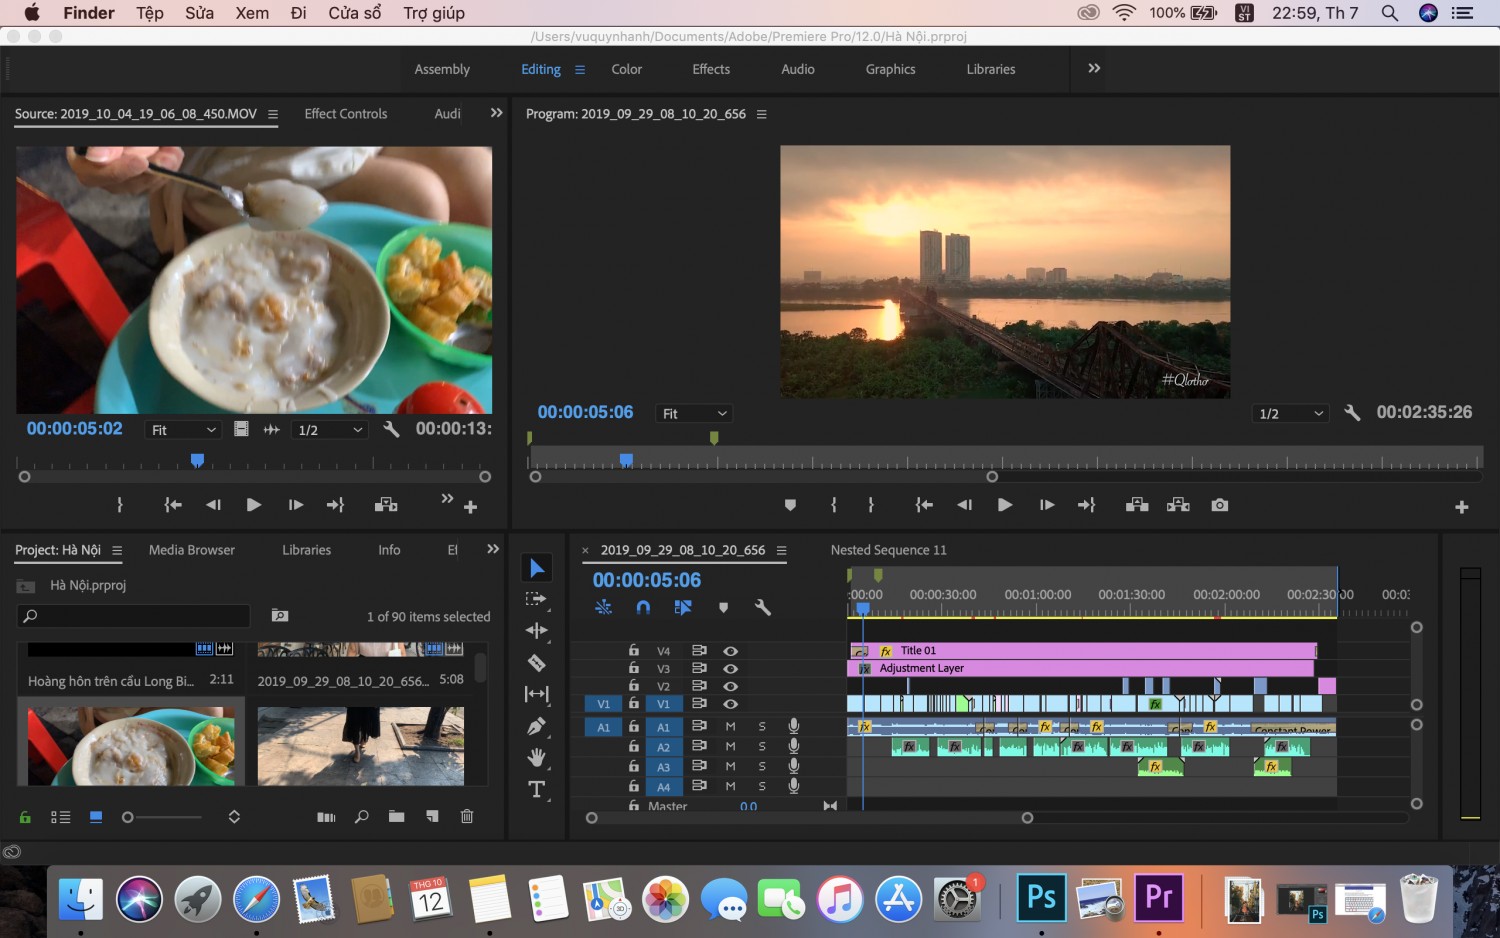Click the Program monitor Lift button
1500x938 pixels.
[1137, 505]
